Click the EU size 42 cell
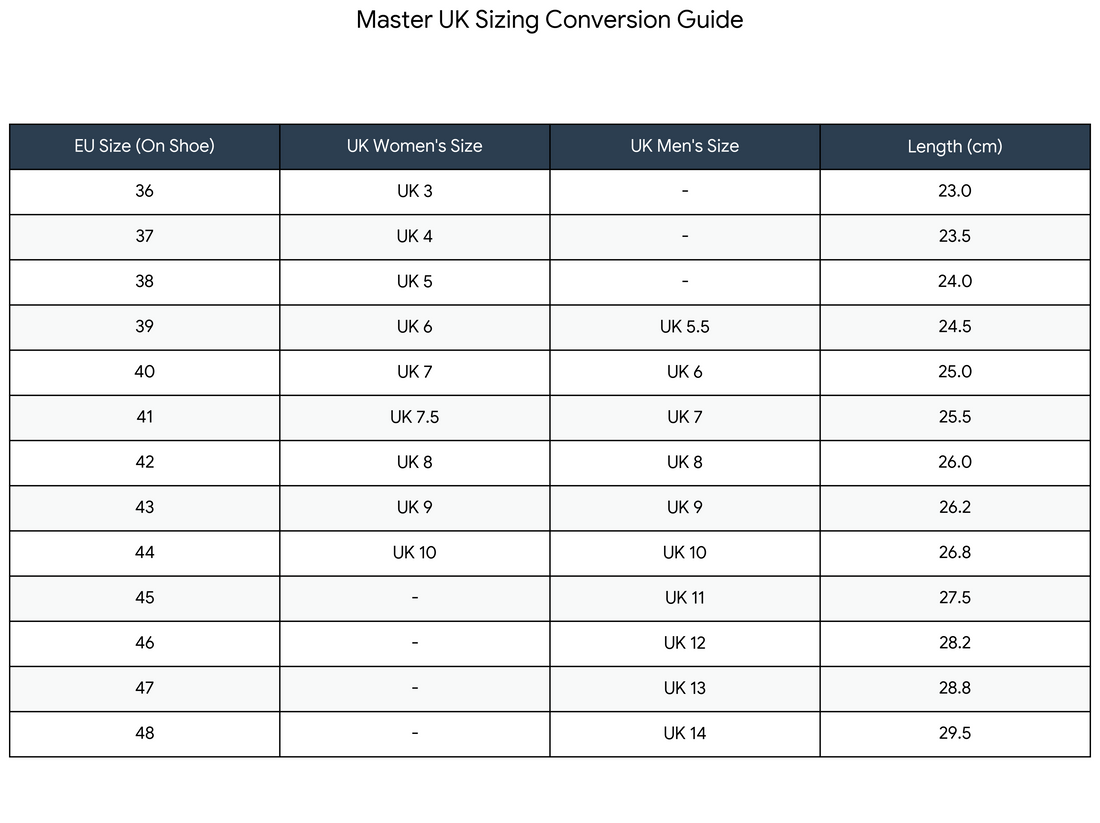This screenshot has width=1100, height=823. point(145,463)
